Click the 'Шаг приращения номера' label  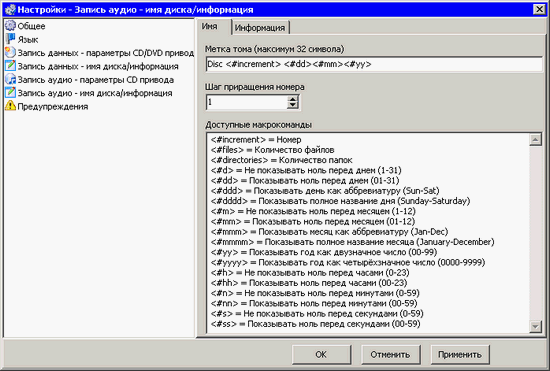[x=255, y=87]
